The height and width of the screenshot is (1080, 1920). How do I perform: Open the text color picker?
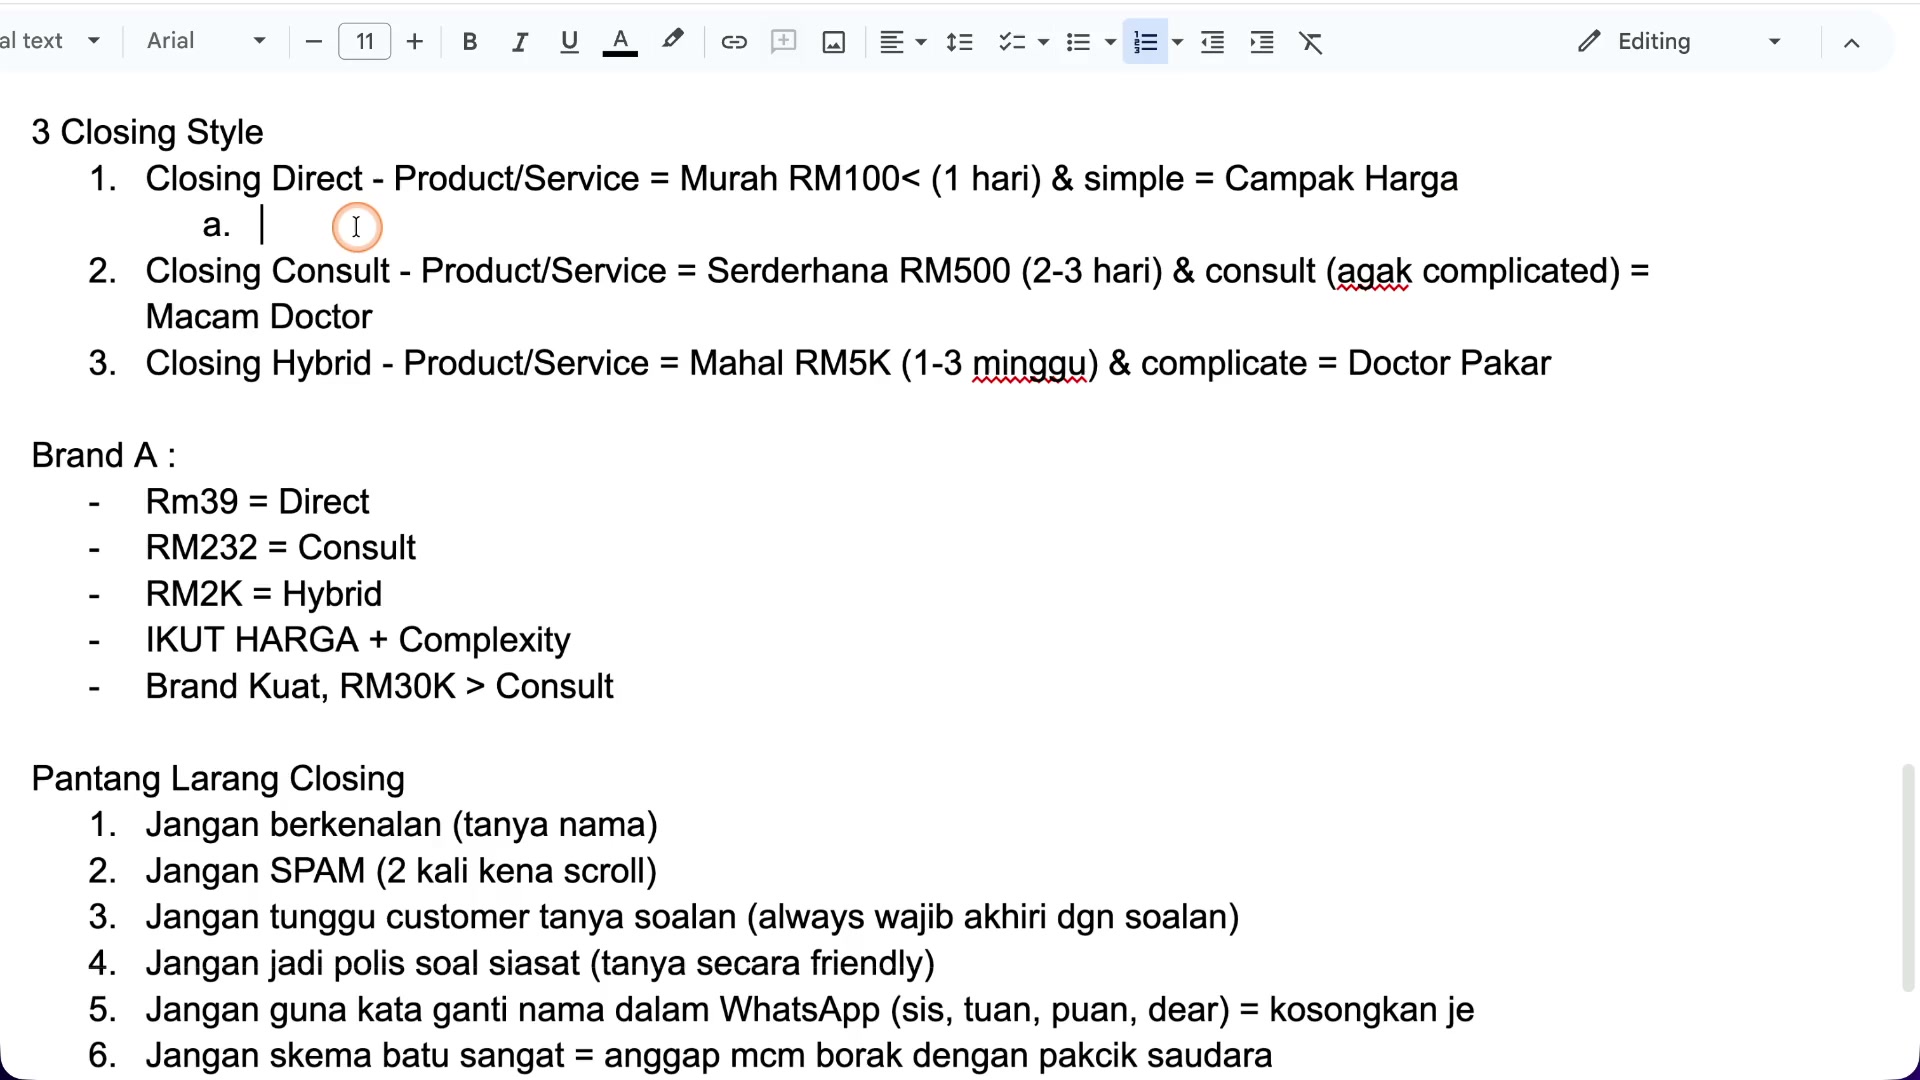click(x=620, y=42)
